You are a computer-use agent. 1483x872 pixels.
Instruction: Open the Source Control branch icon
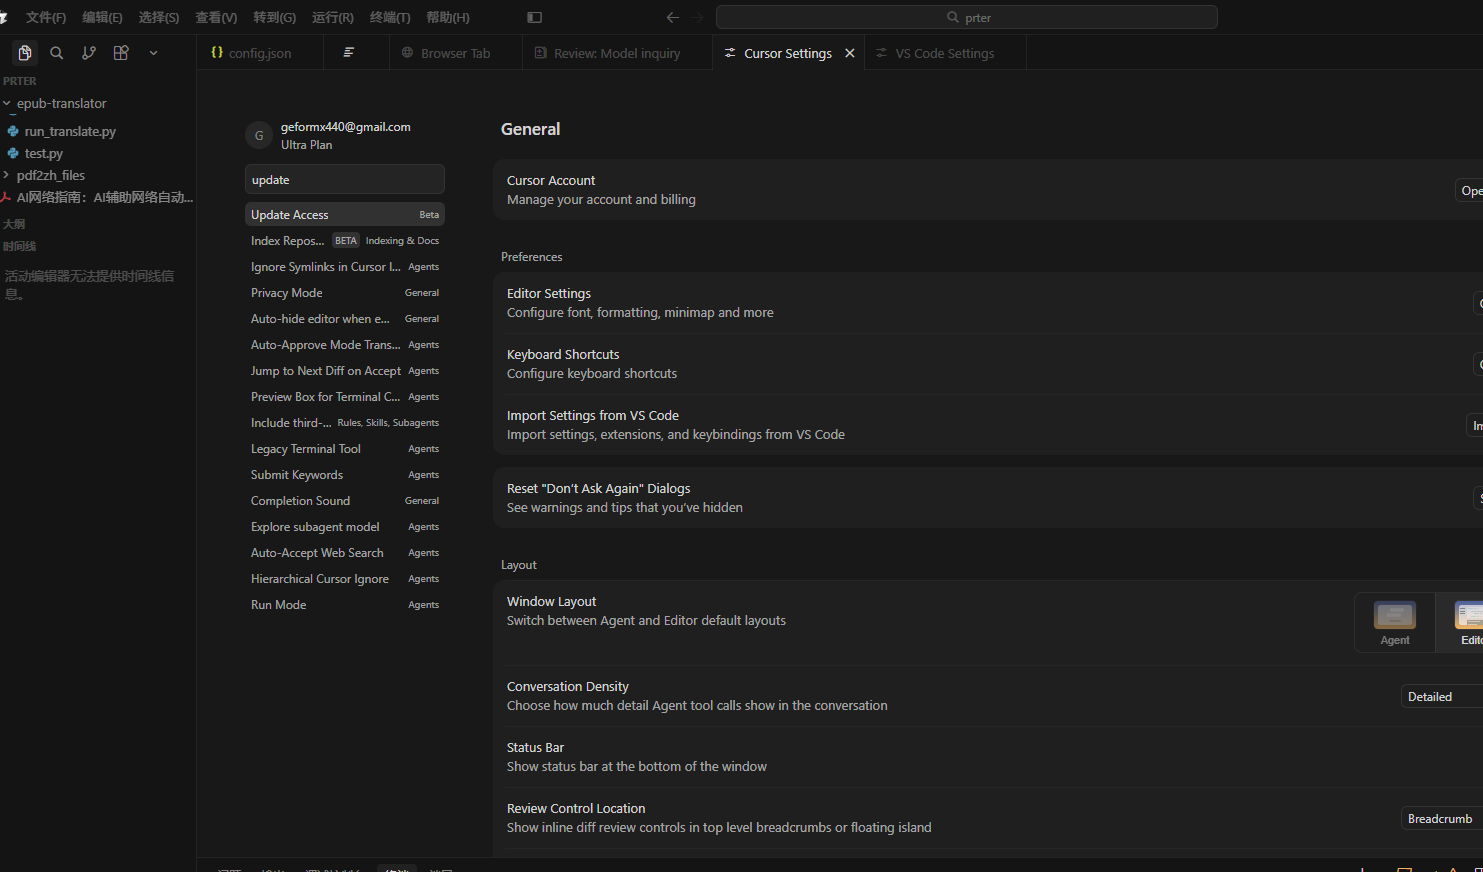coord(89,53)
